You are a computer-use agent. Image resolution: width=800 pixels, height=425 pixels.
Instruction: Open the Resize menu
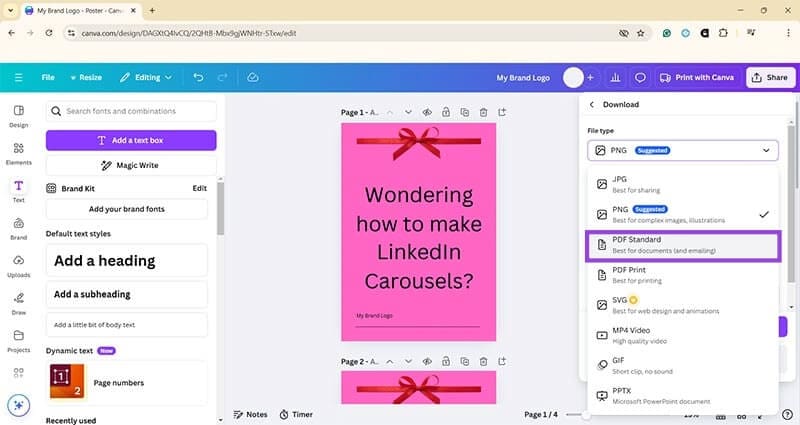(86, 78)
